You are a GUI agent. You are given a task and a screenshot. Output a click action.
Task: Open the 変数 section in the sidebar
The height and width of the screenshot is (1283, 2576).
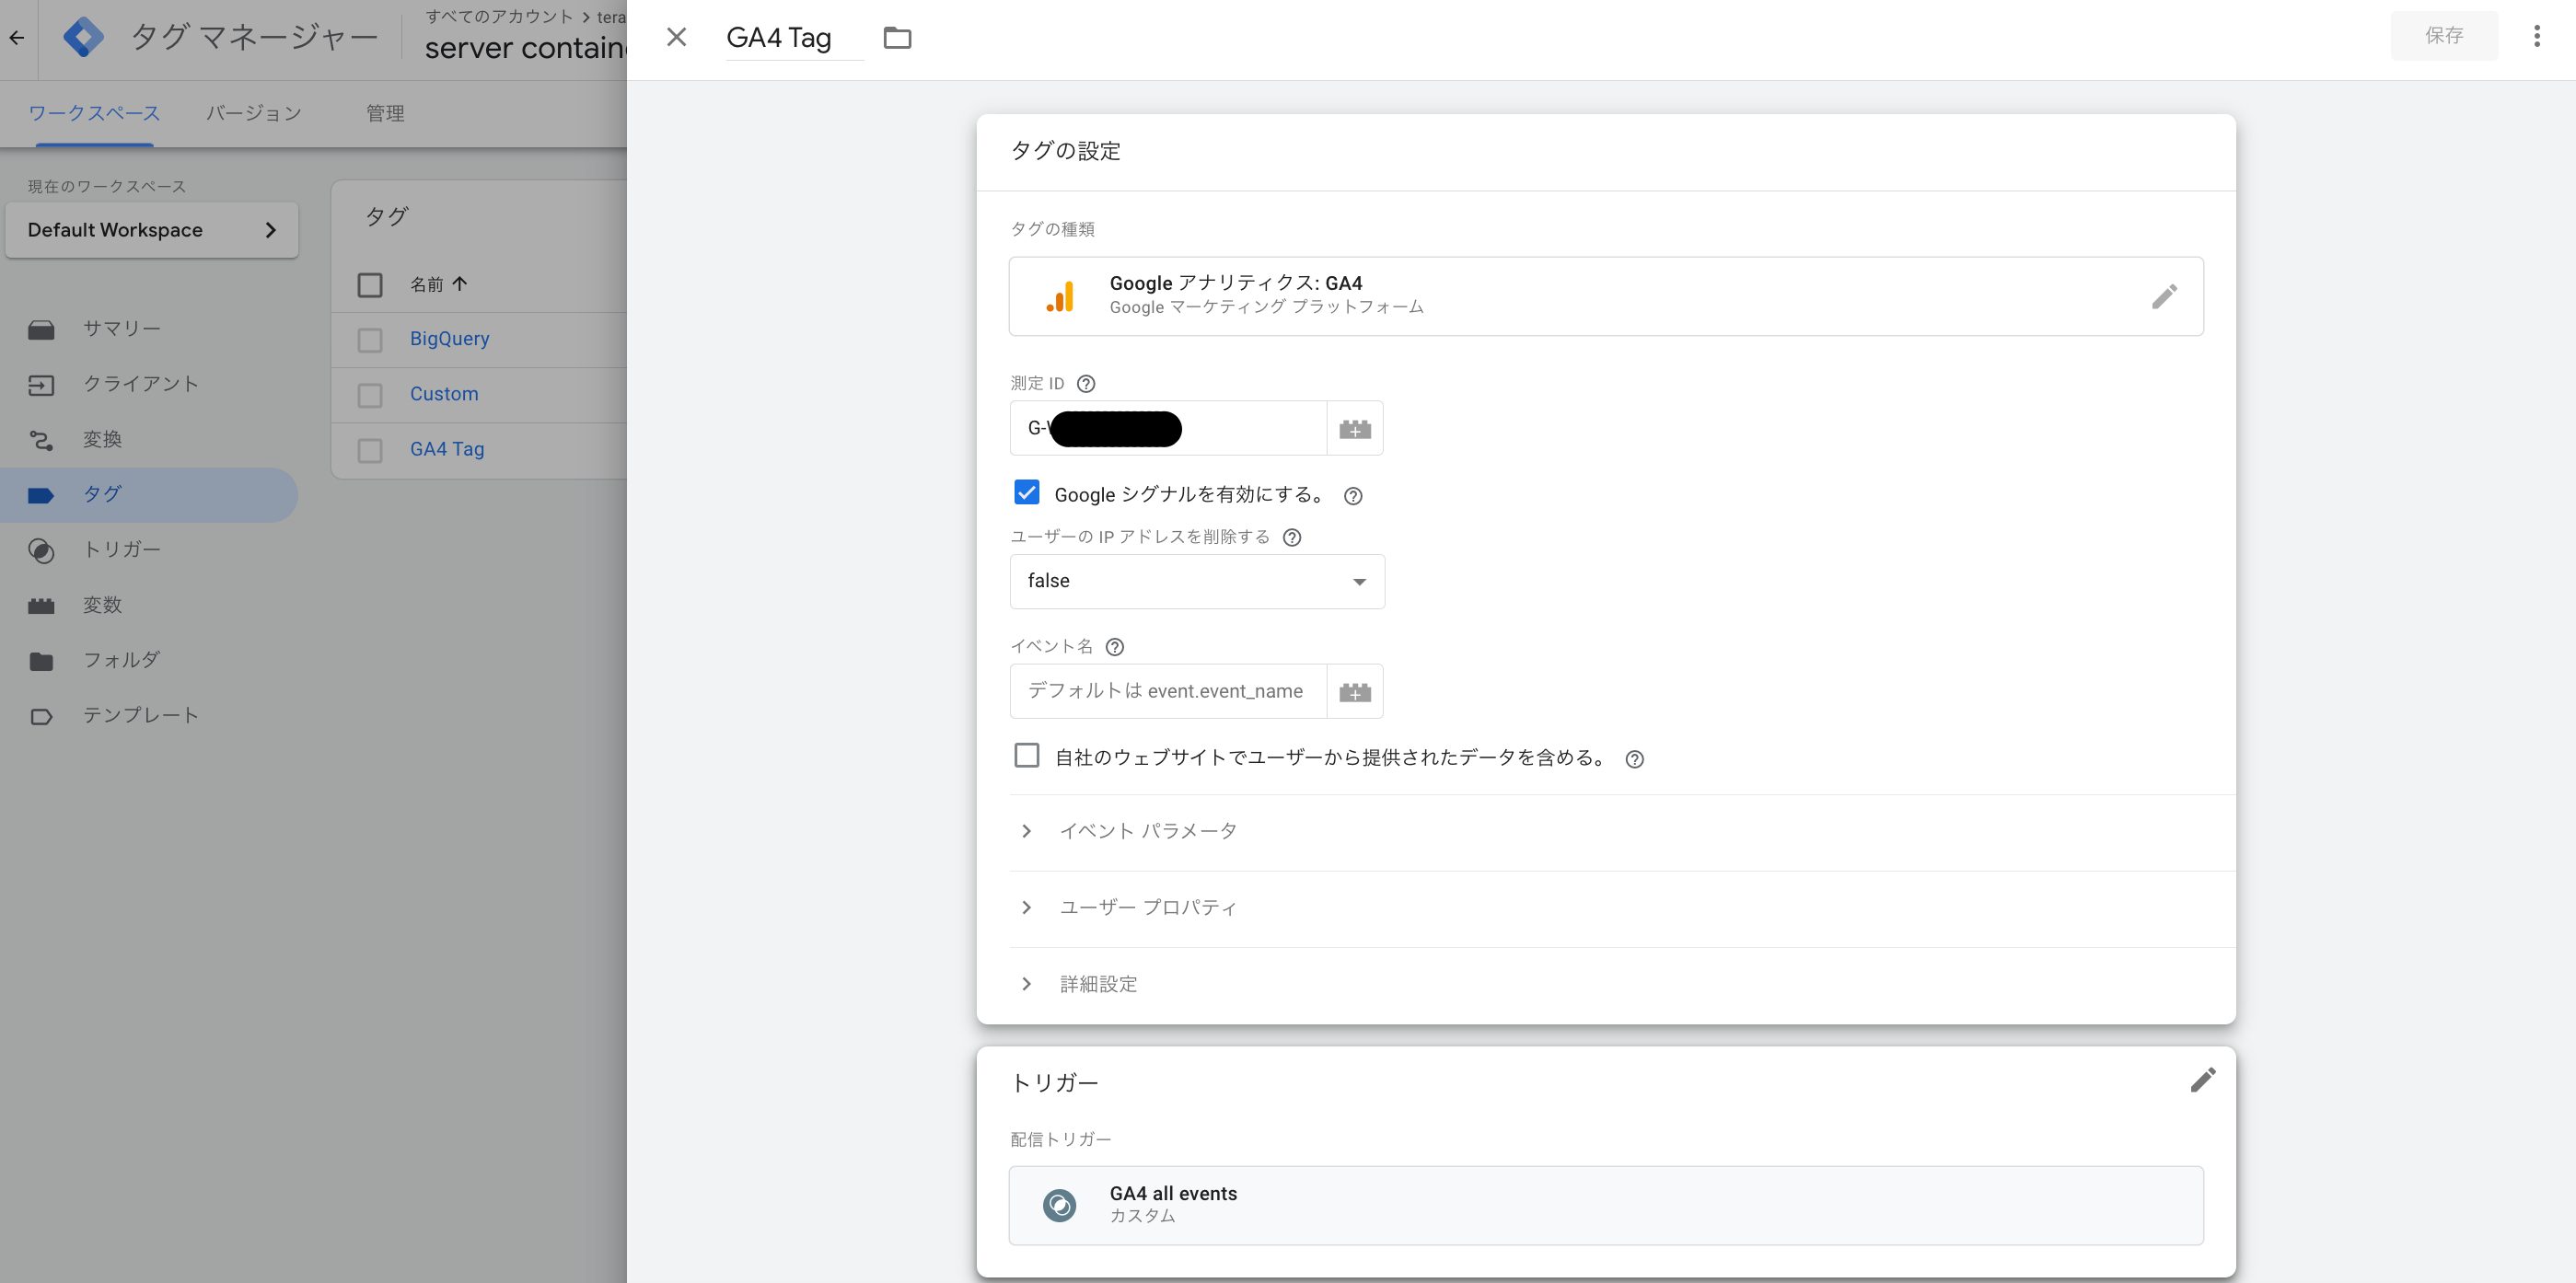(102, 604)
